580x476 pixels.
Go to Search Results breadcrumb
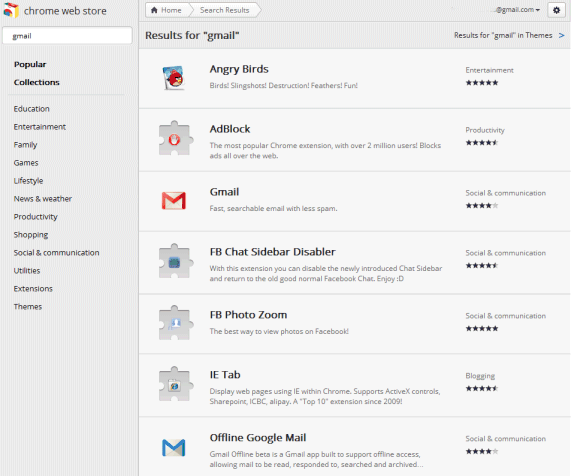(225, 10)
